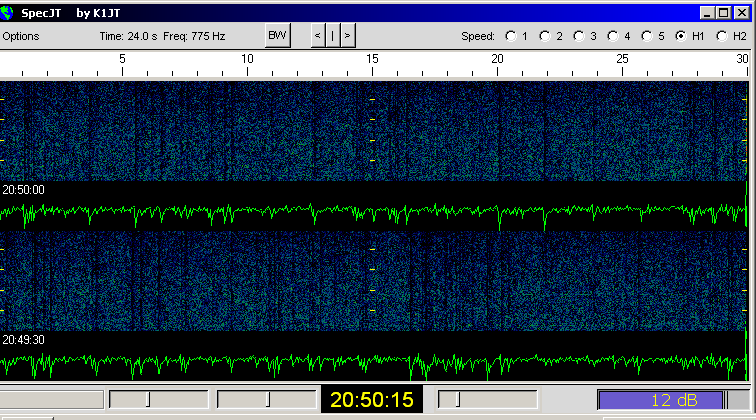
Task: Click the 25 second mark on ruler
Action: 622,59
